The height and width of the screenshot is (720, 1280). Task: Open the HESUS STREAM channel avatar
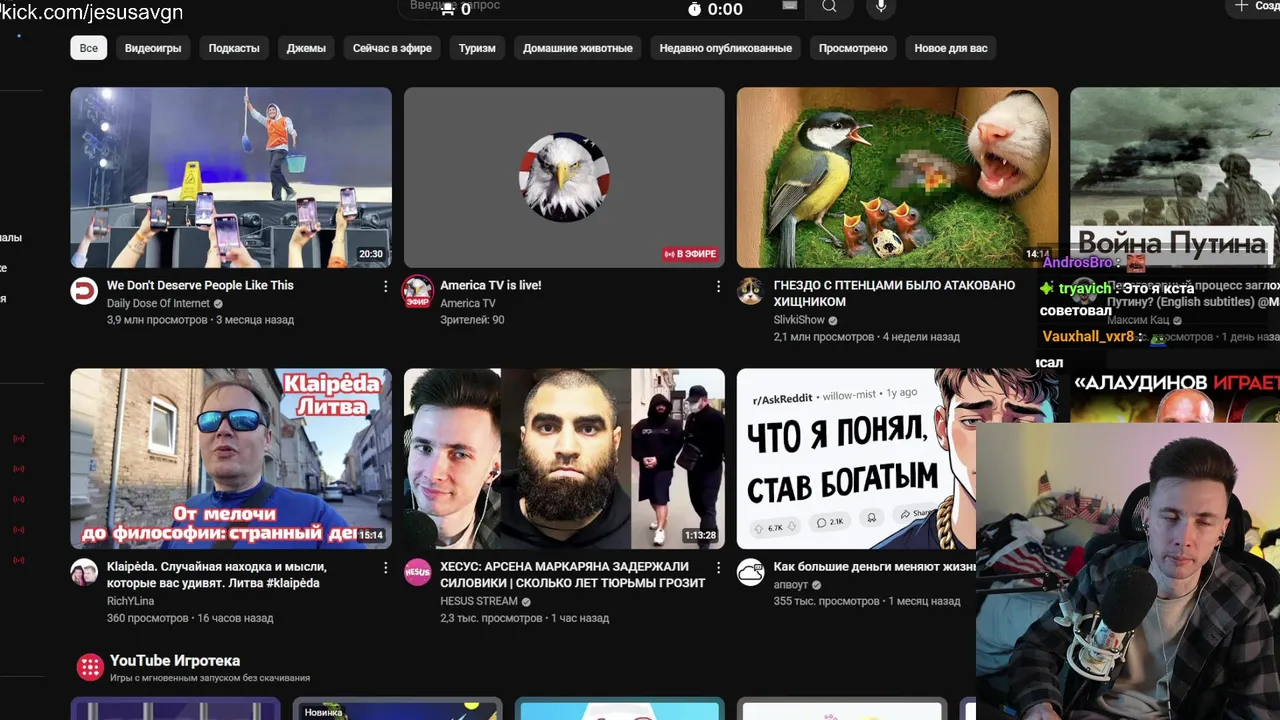[x=417, y=572]
